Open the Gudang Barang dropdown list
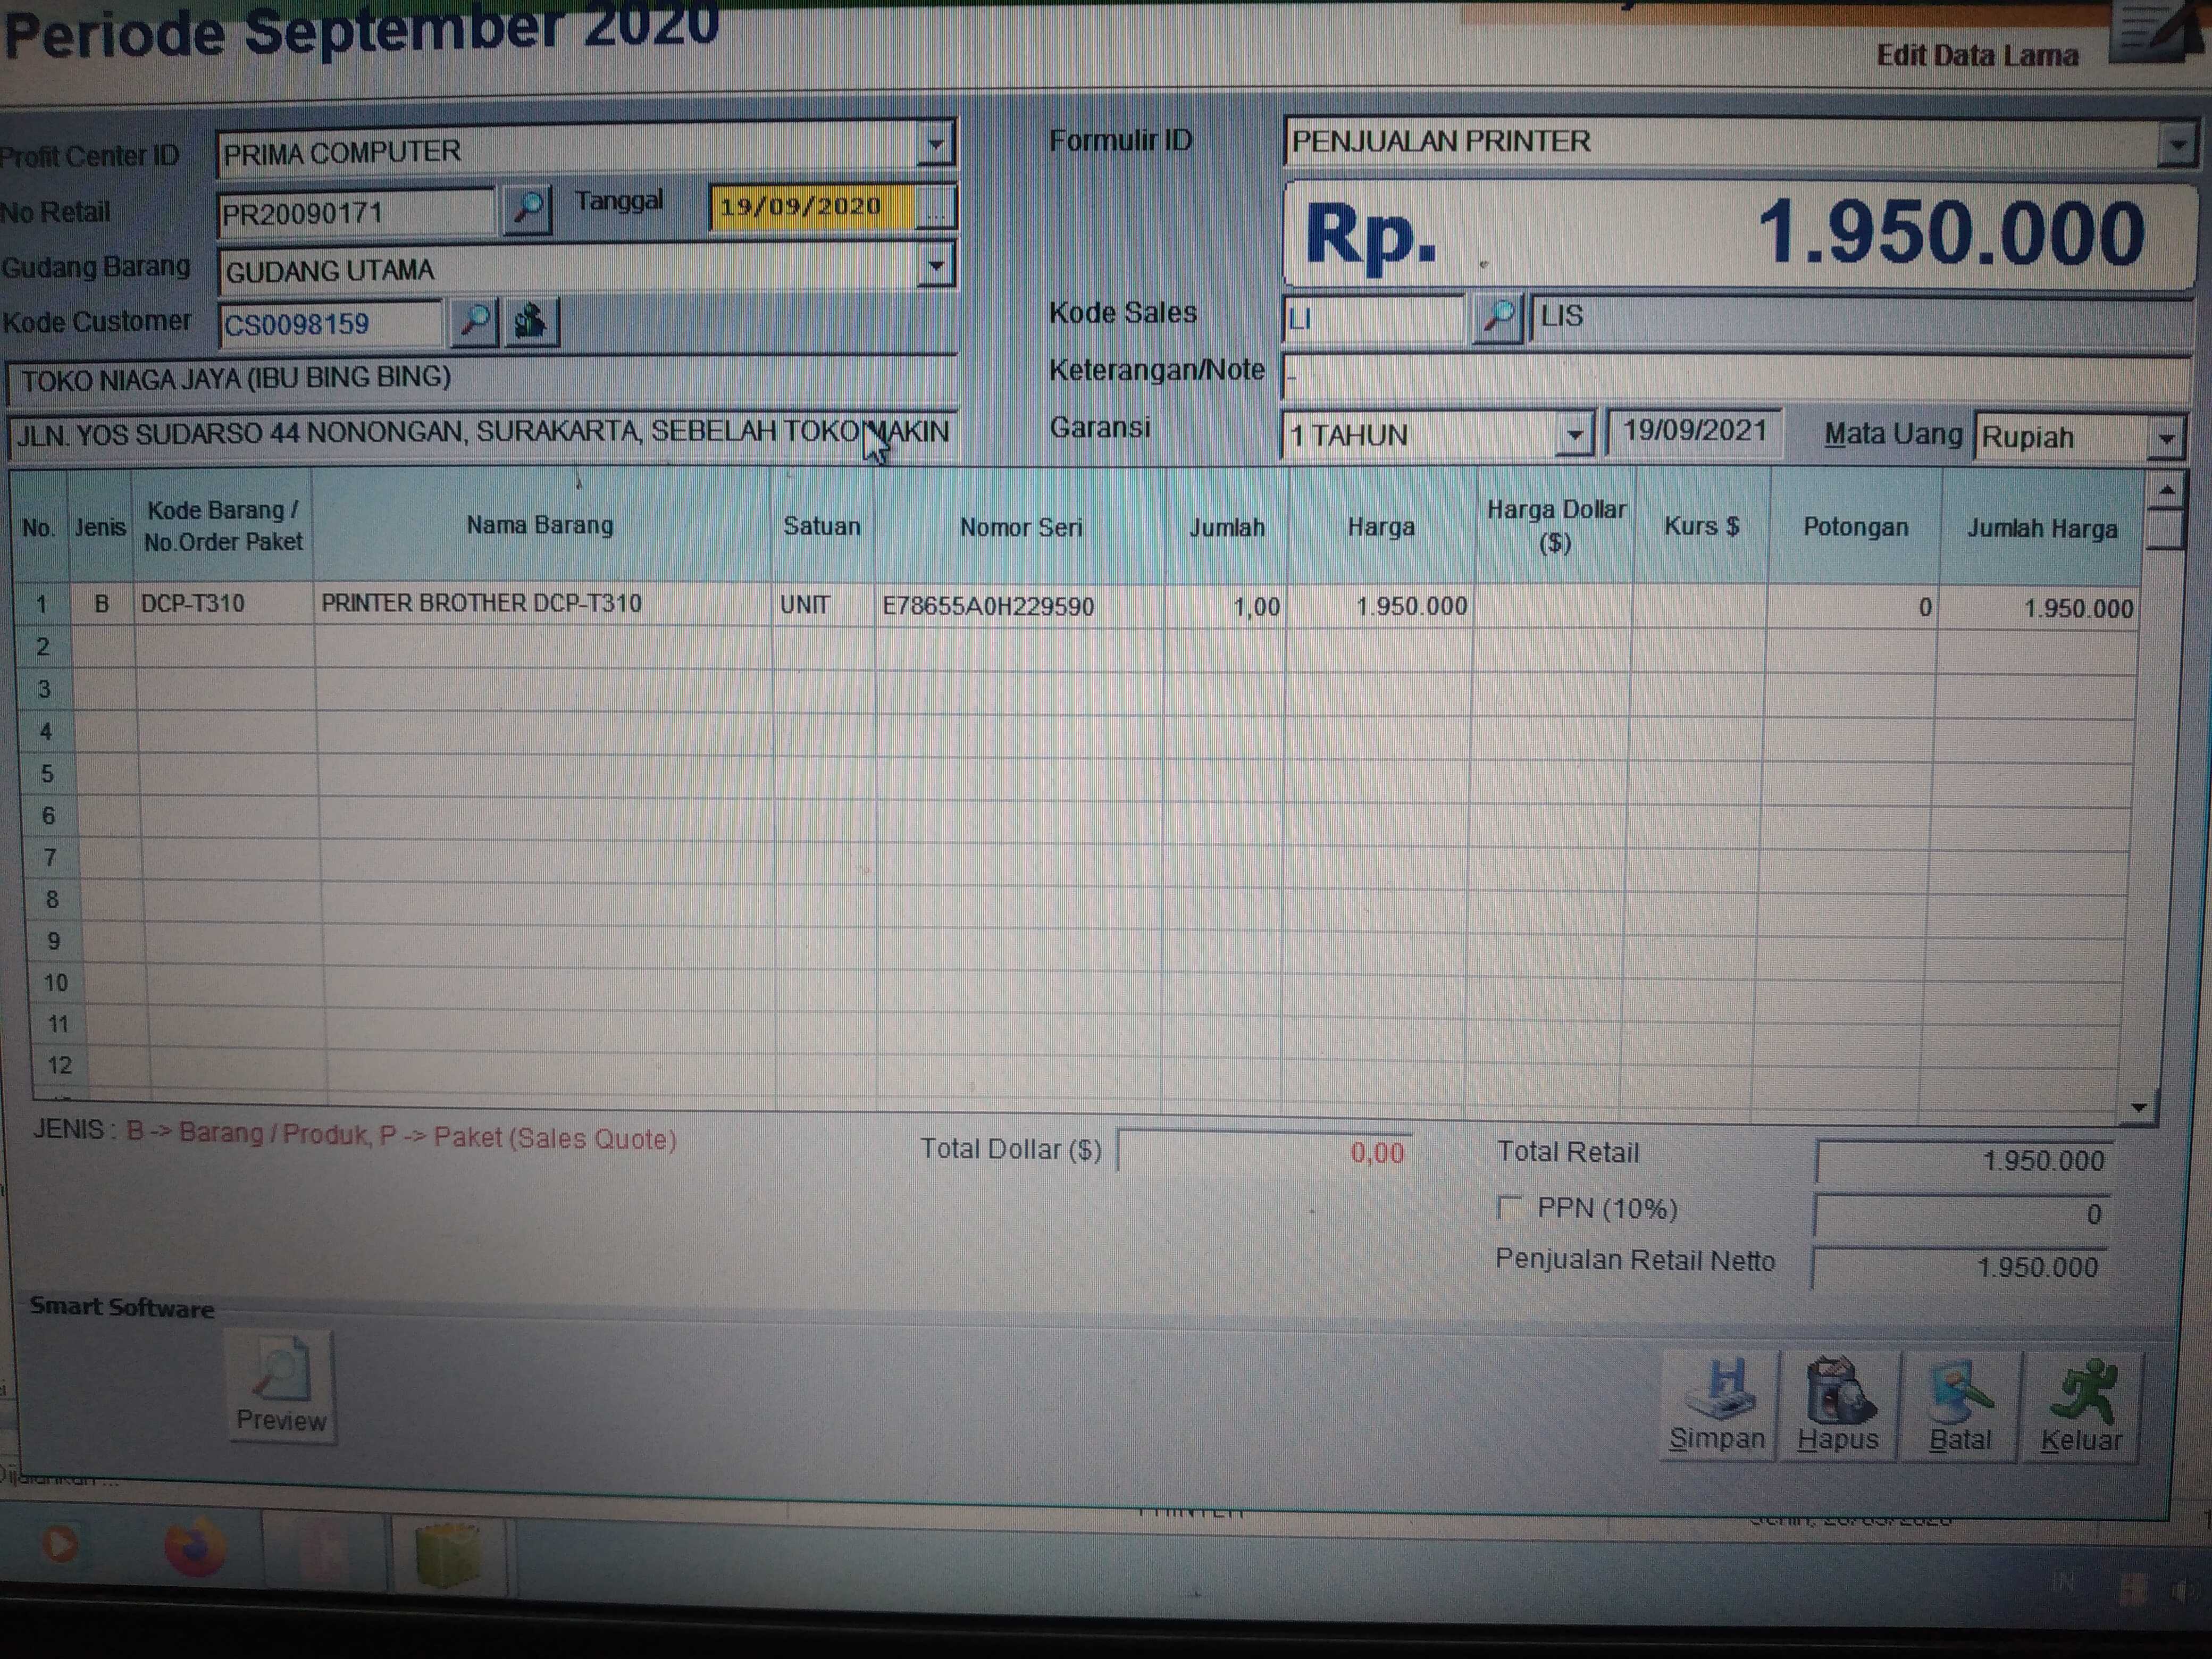 click(935, 267)
